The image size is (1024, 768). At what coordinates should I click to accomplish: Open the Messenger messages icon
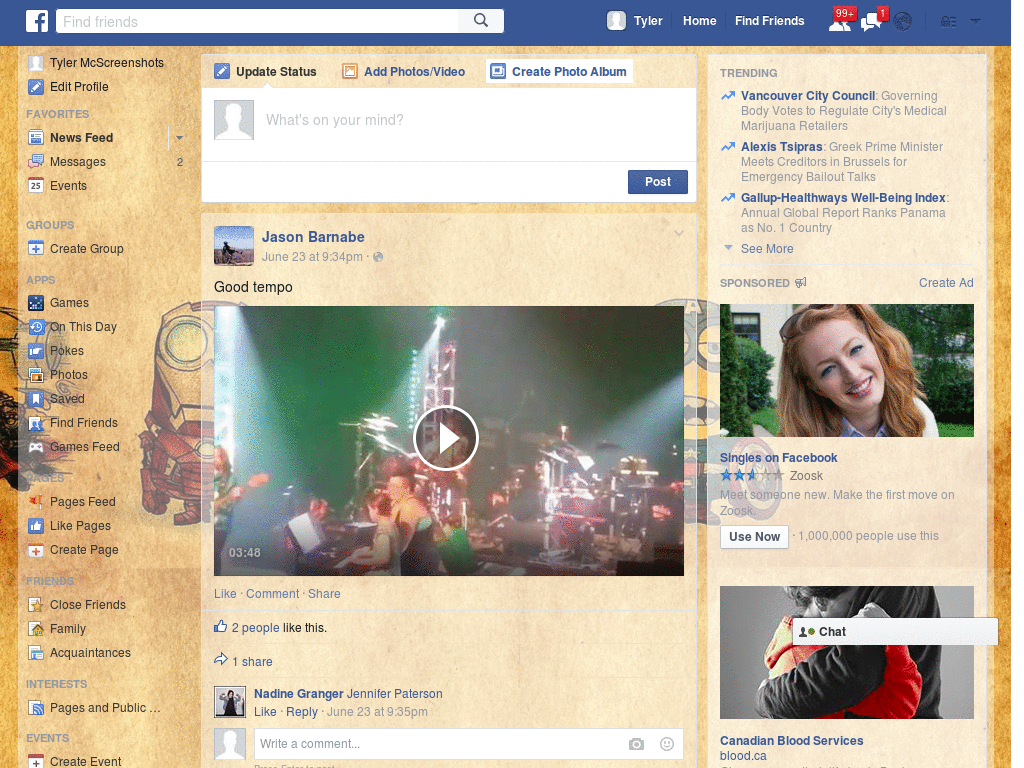(869, 20)
